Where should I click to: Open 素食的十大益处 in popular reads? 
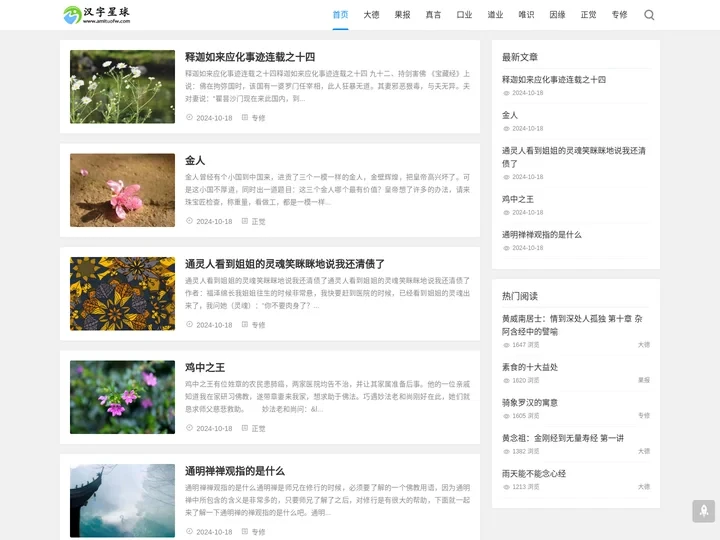tap(530, 367)
